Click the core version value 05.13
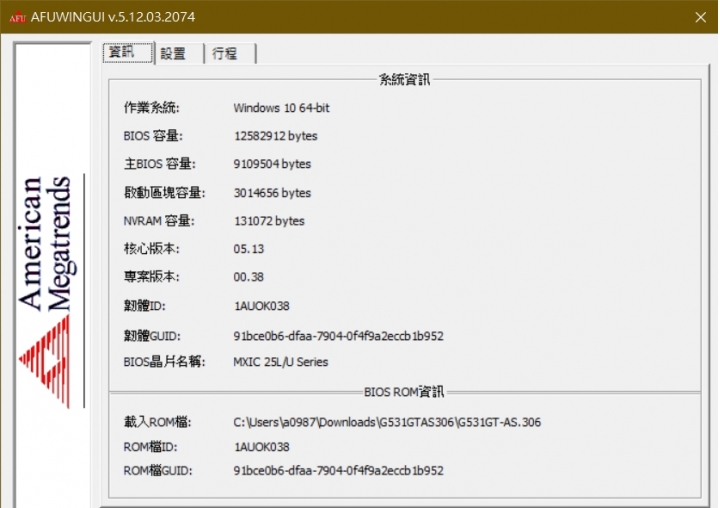Screen dimensions: 720x508 click(x=249, y=249)
